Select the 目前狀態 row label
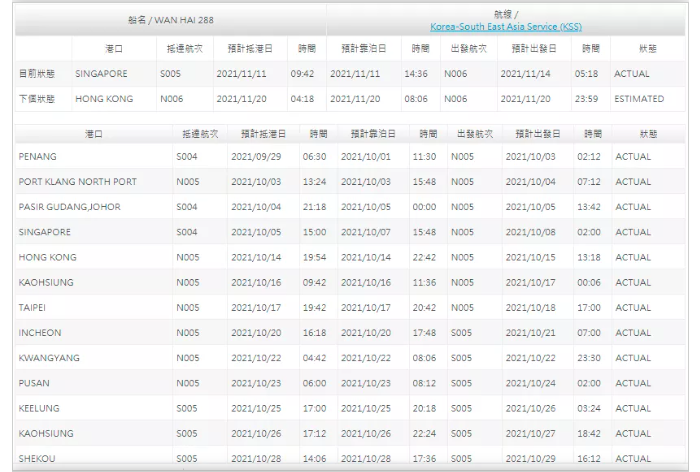This screenshot has width=700, height=472. (x=37, y=73)
